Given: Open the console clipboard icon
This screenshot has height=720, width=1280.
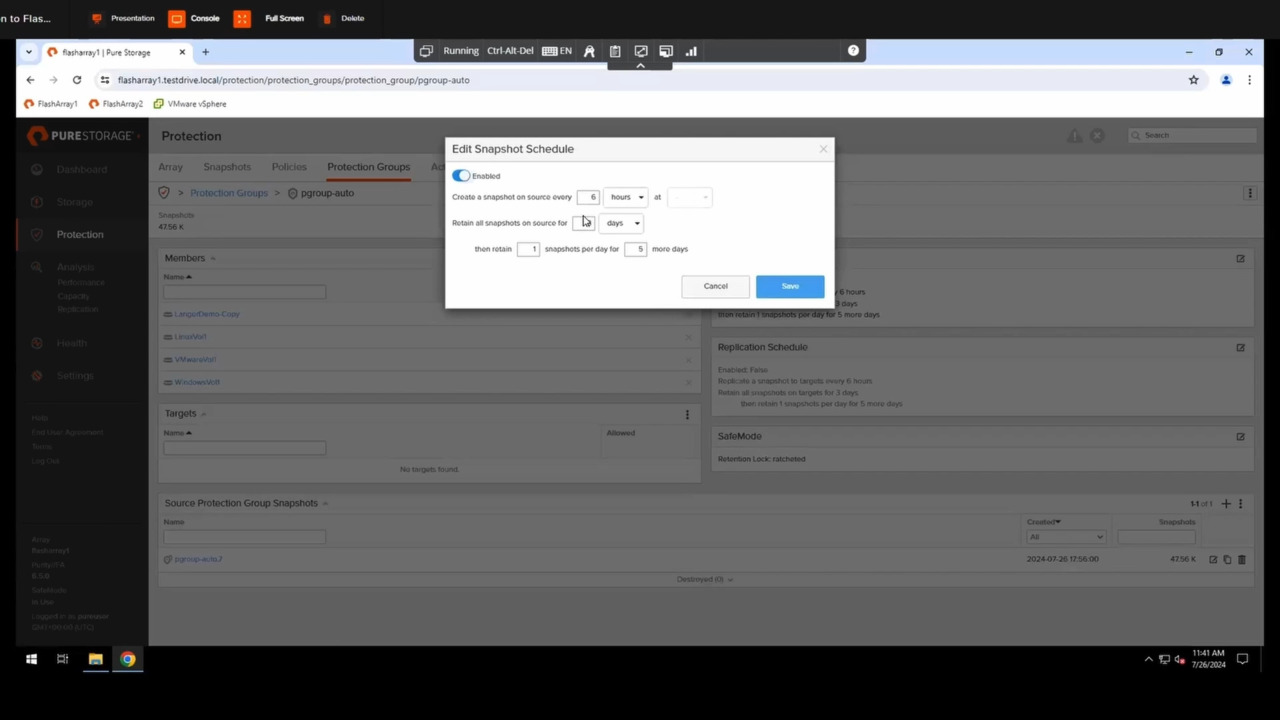Looking at the screenshot, I should [x=615, y=51].
